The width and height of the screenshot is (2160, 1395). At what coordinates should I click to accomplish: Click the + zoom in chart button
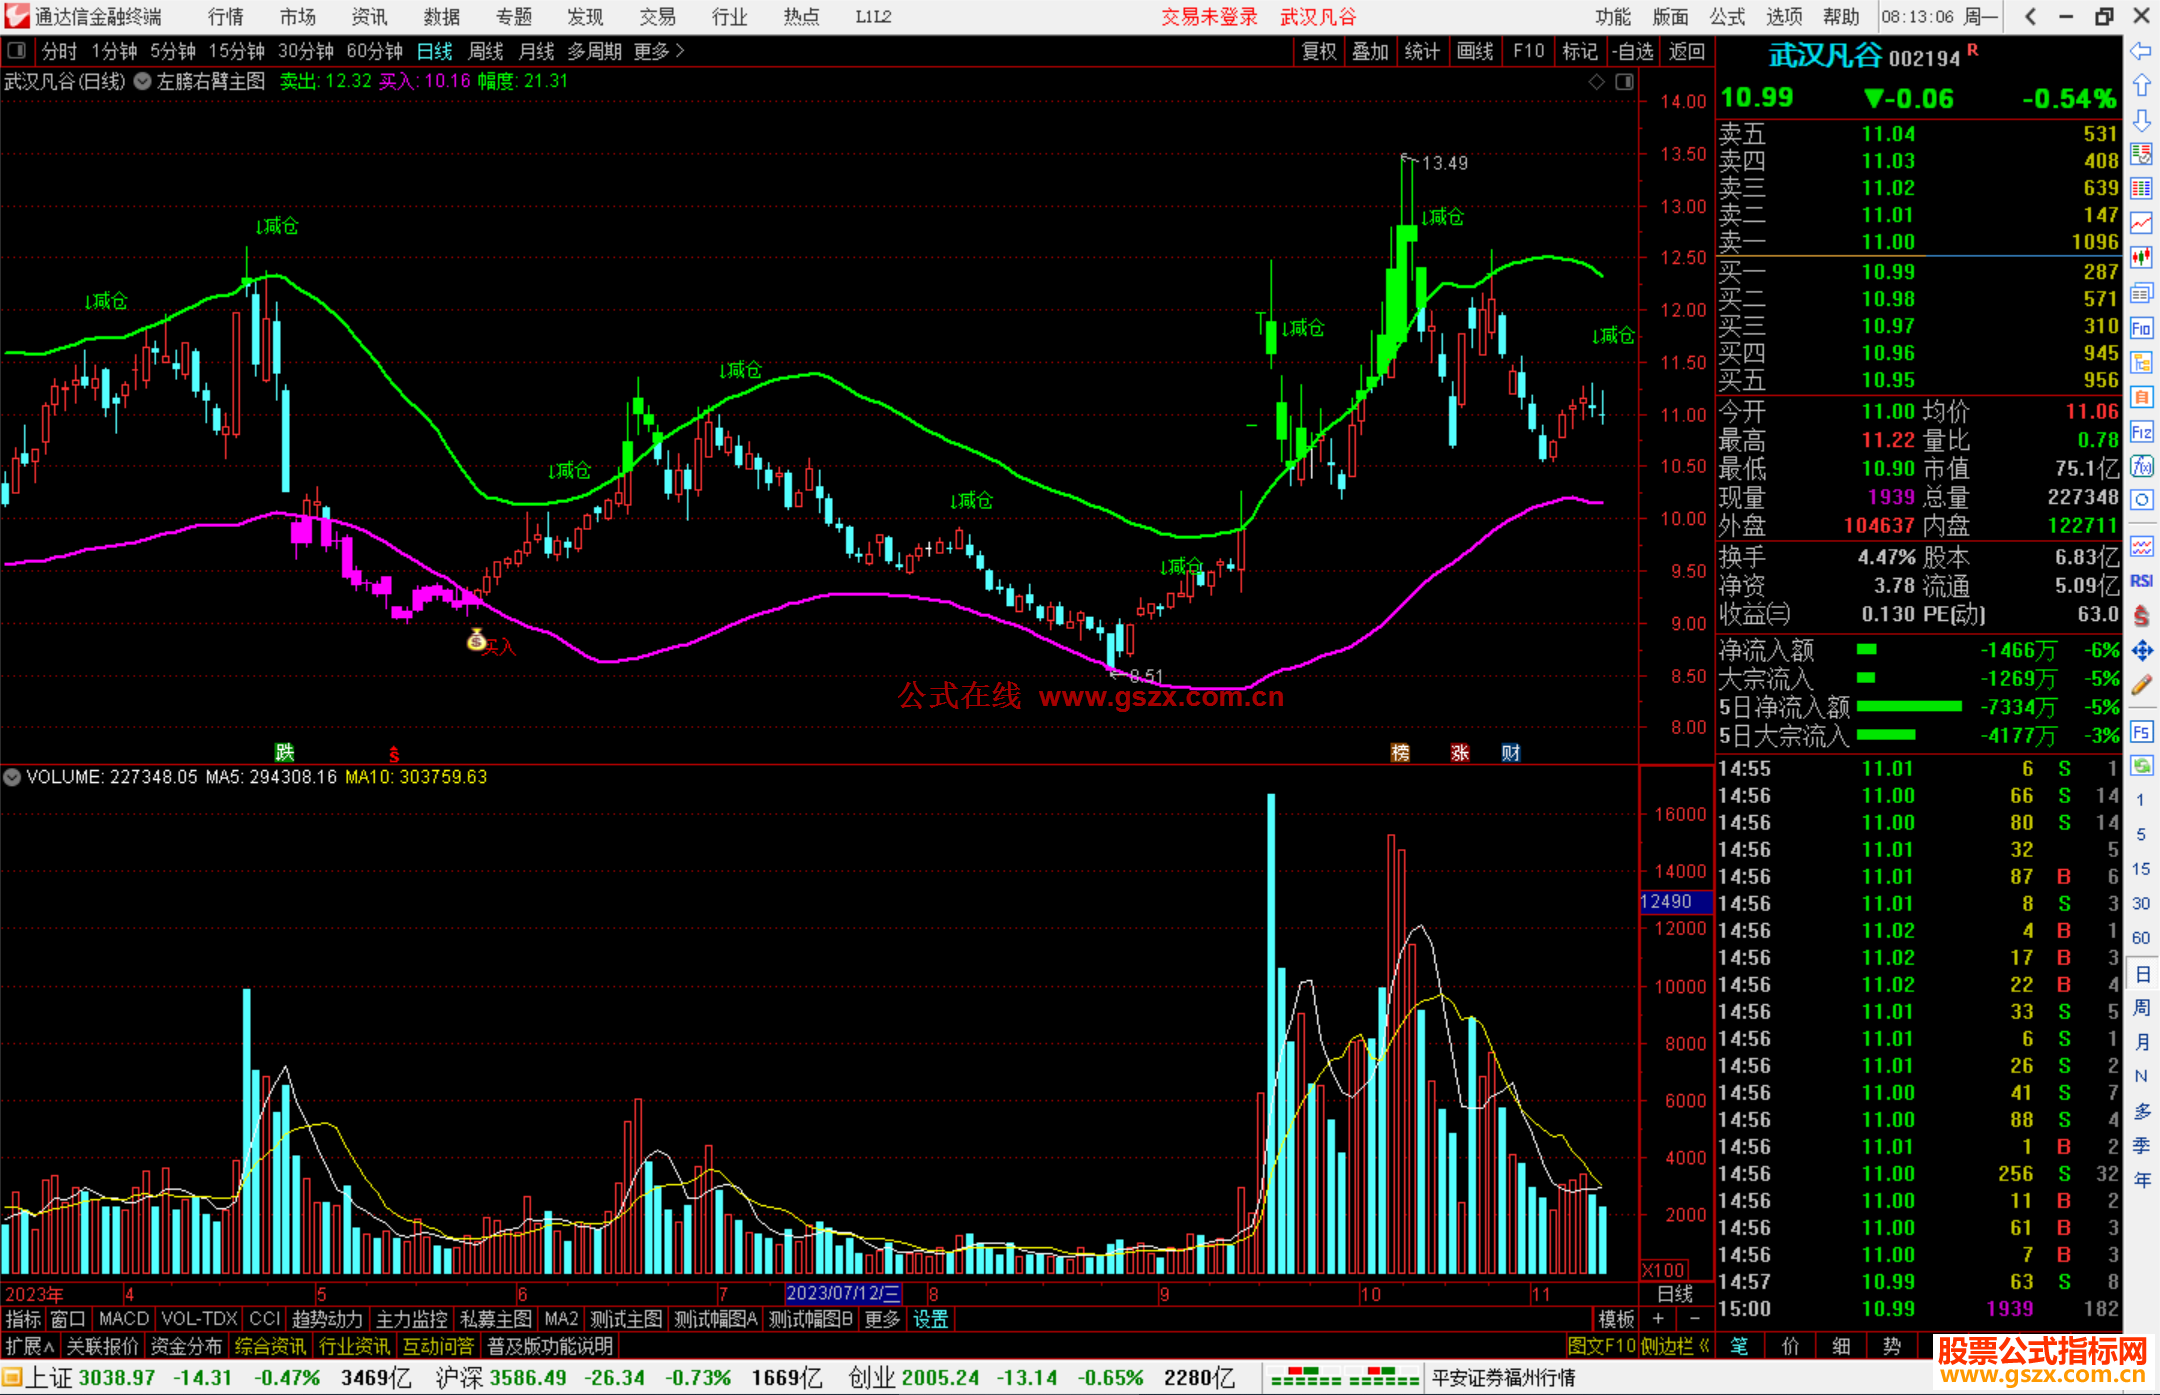pyautogui.click(x=1658, y=1319)
